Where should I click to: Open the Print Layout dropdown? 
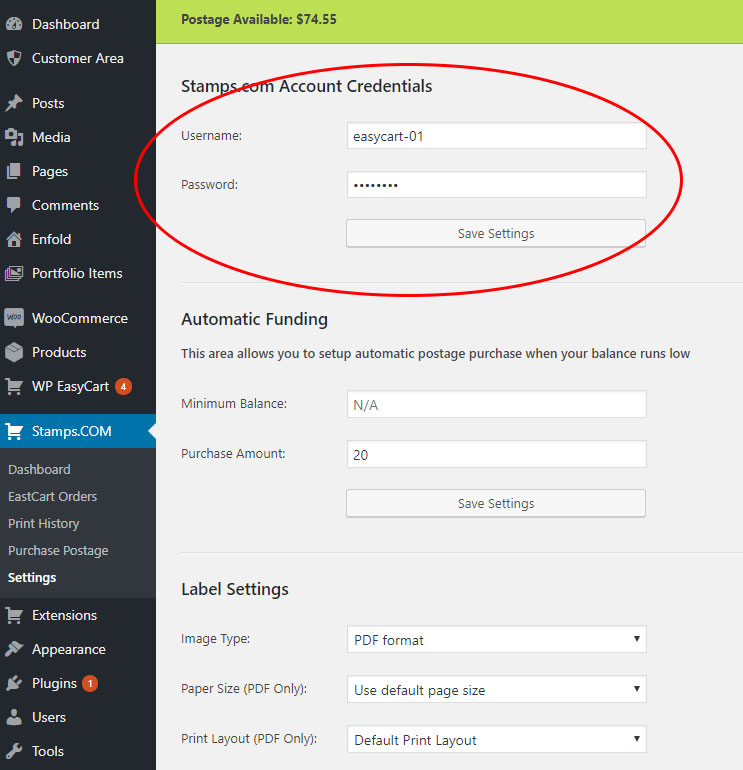tap(496, 739)
